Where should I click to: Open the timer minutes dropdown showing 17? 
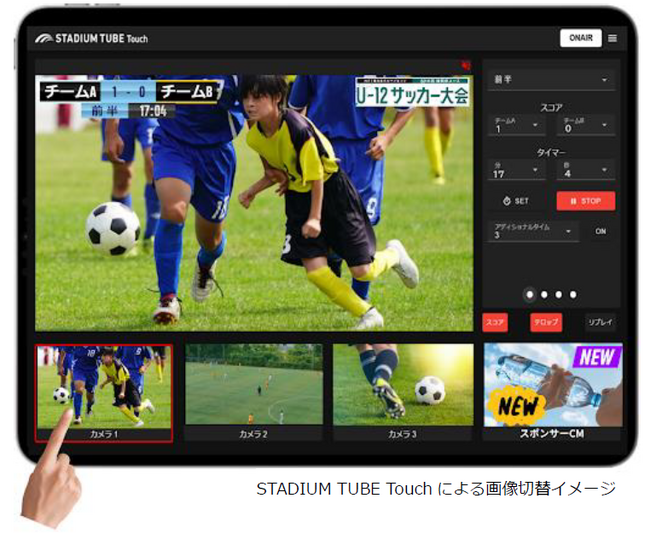[515, 170]
